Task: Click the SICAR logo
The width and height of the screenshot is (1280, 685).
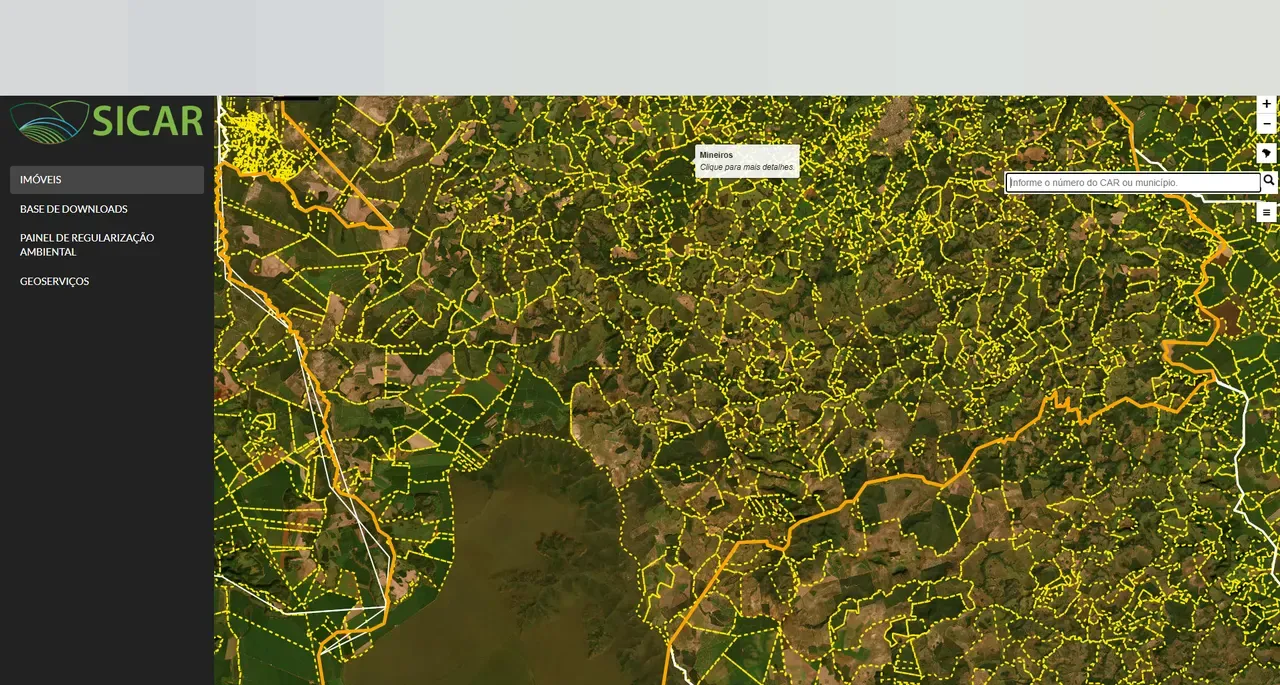Action: click(x=107, y=121)
